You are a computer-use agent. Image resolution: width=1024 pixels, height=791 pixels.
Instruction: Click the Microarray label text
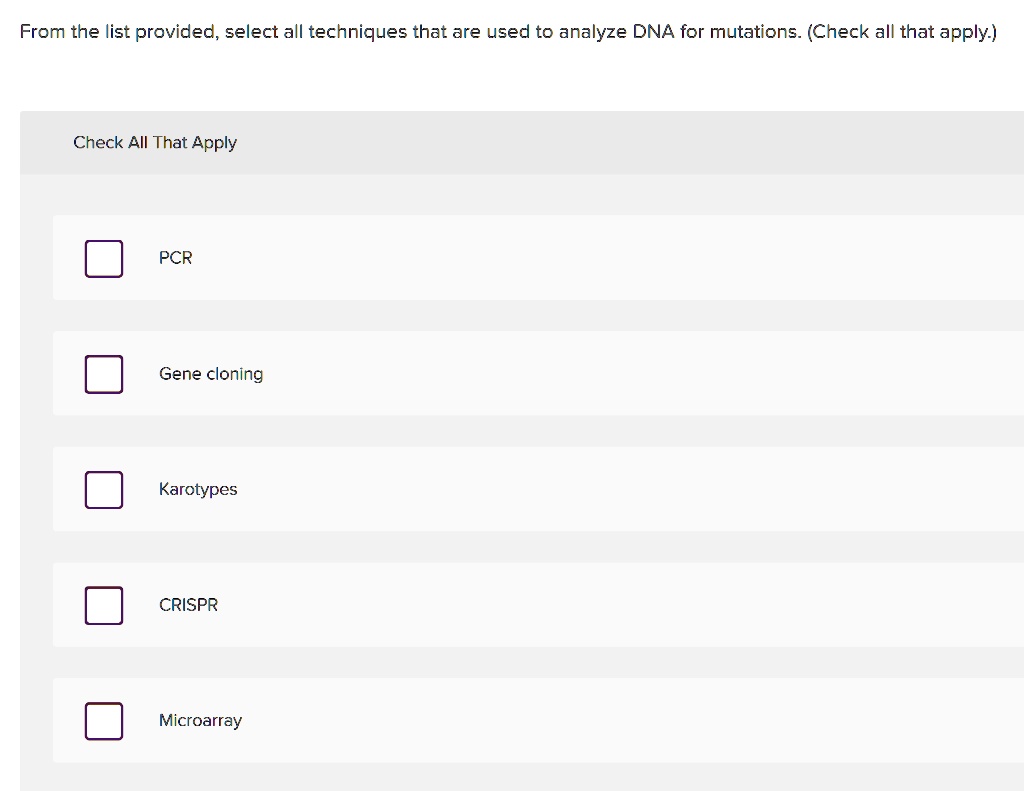click(x=200, y=720)
